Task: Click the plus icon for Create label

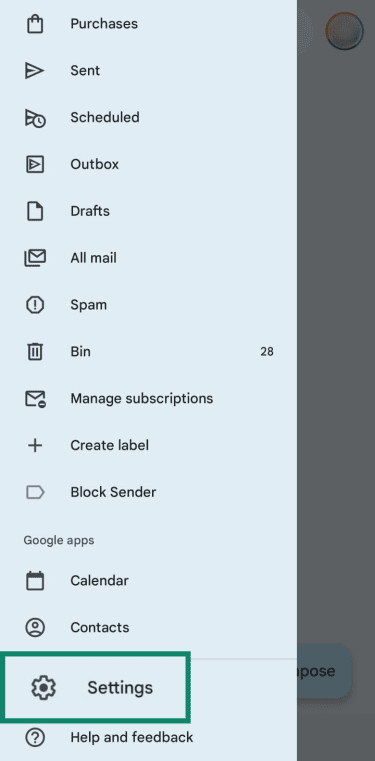Action: (x=35, y=446)
